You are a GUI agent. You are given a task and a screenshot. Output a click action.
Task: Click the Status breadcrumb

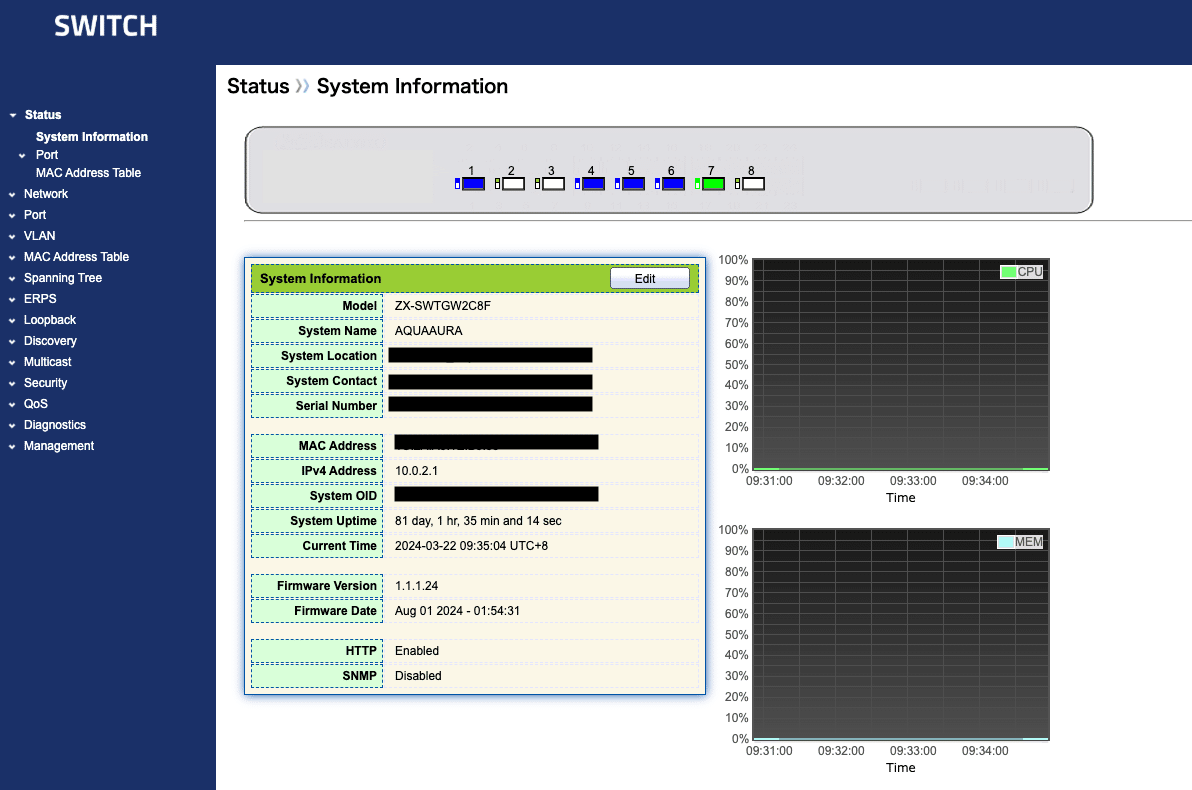pos(258,87)
